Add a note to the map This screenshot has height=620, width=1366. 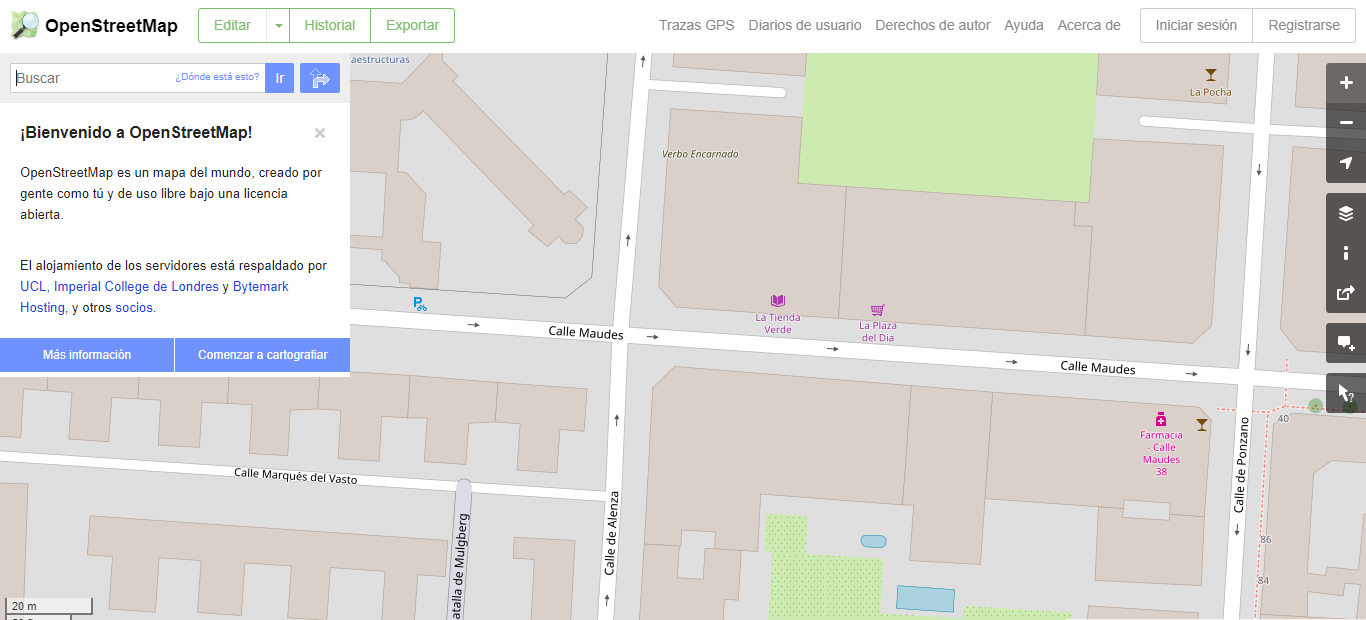[1346, 343]
